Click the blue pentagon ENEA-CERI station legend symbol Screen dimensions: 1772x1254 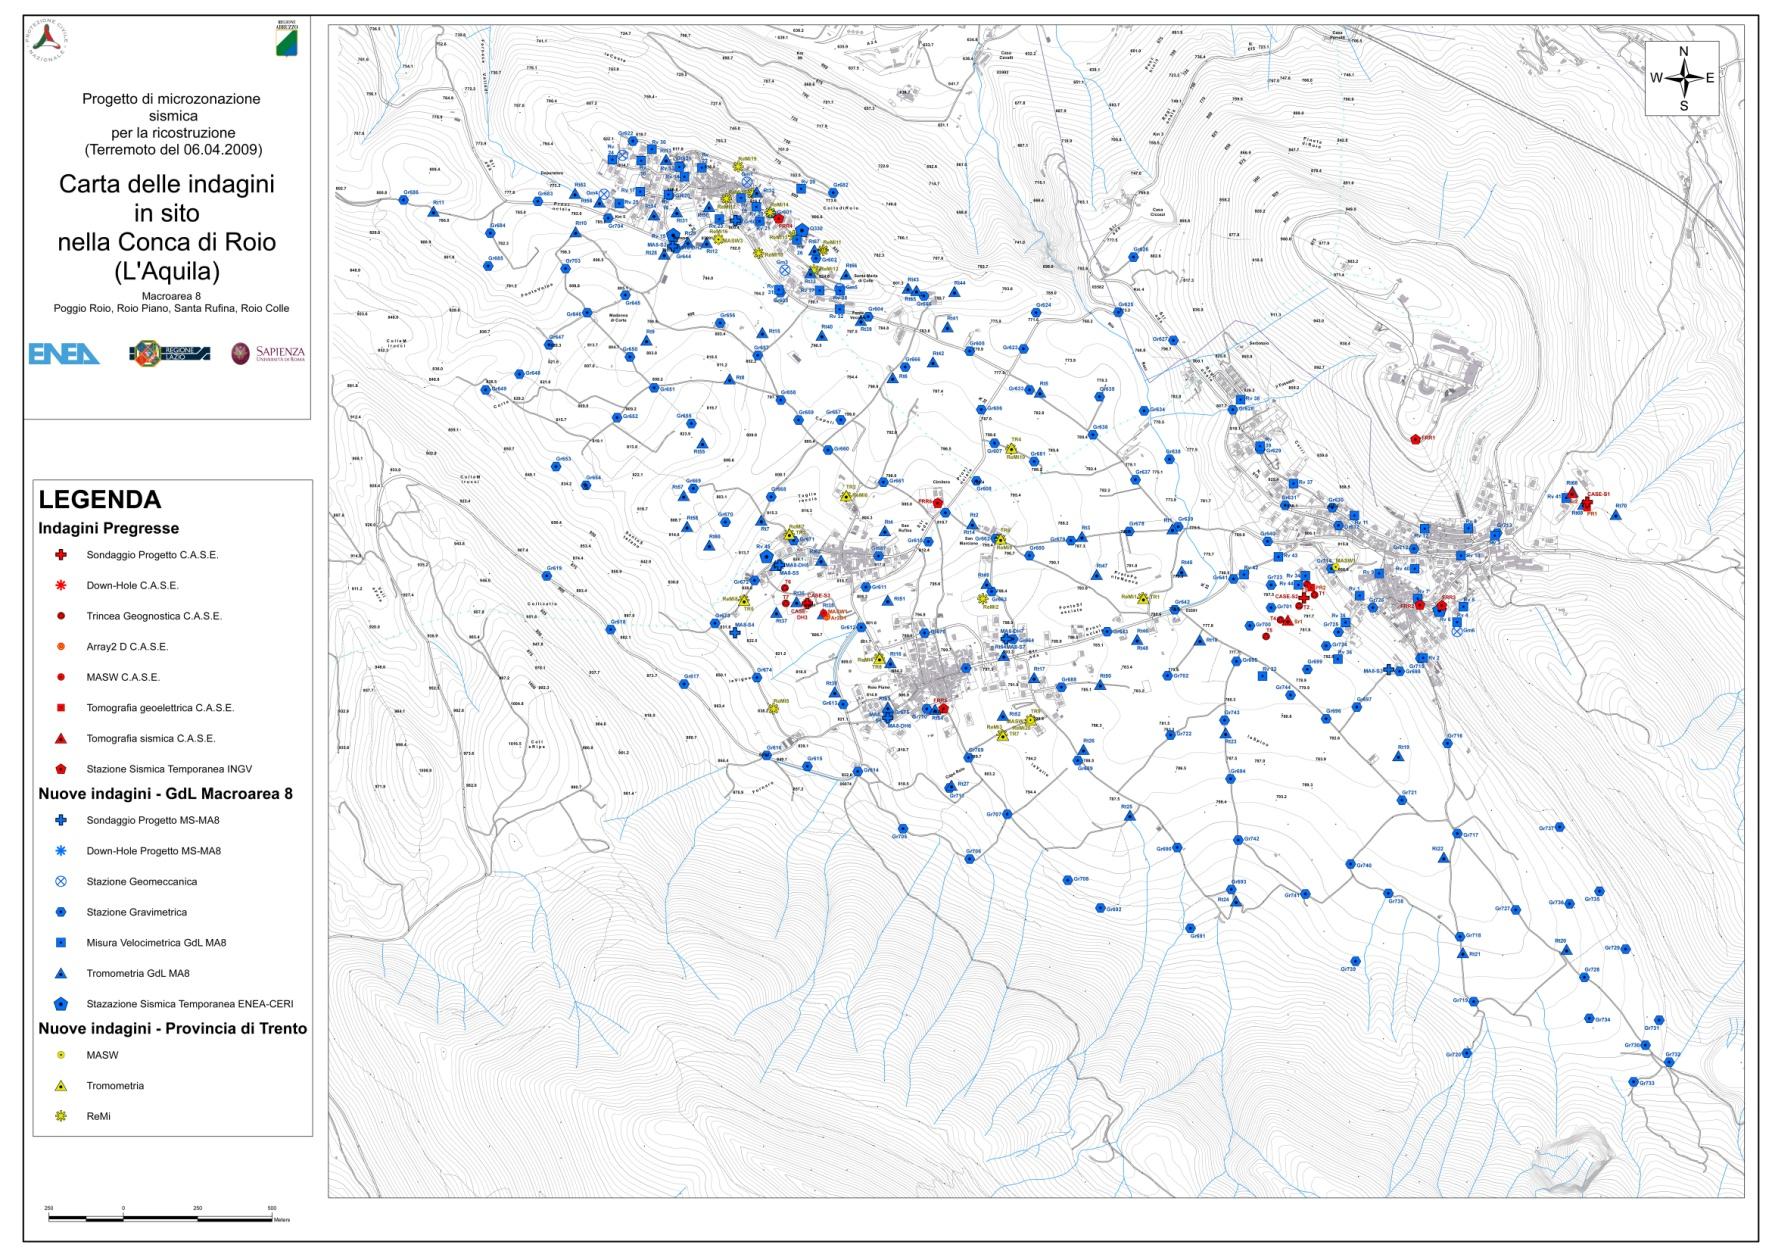pos(61,1003)
